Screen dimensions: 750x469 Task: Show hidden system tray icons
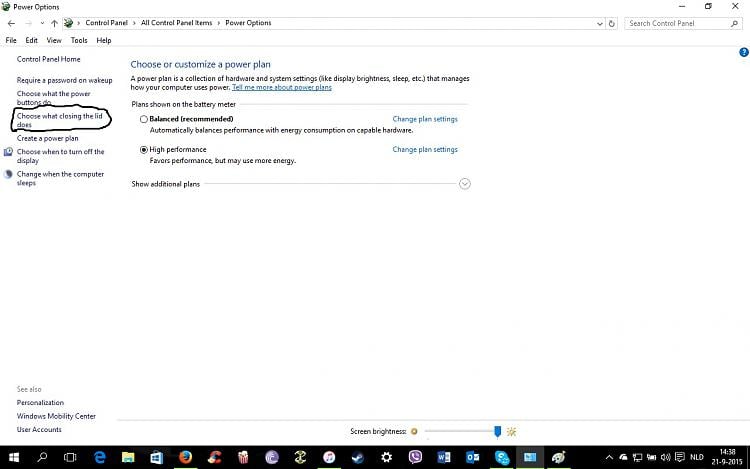pyautogui.click(x=609, y=458)
